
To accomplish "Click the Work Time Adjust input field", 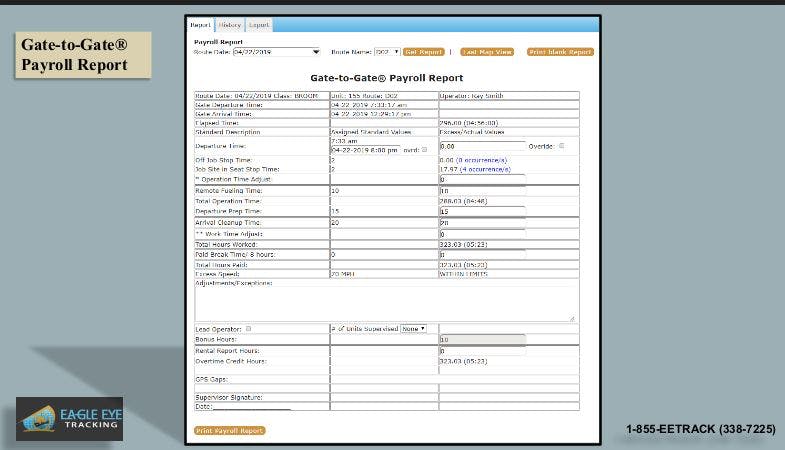I will 483,234.
